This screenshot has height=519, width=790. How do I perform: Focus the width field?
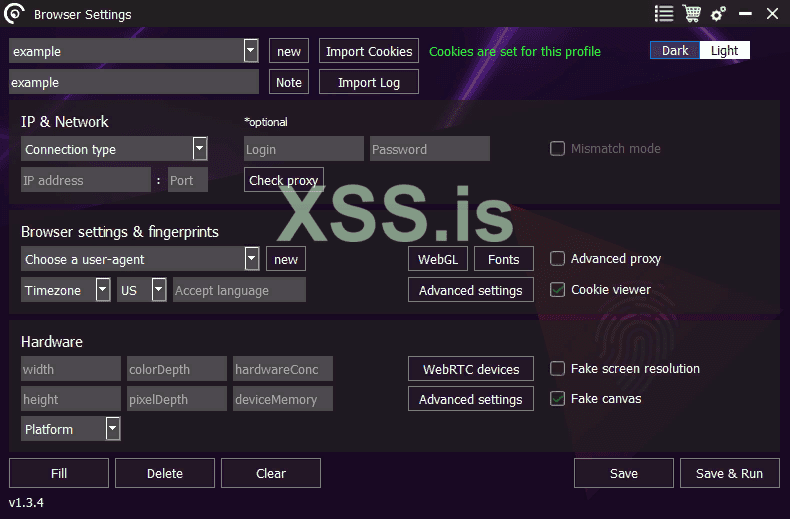point(71,369)
